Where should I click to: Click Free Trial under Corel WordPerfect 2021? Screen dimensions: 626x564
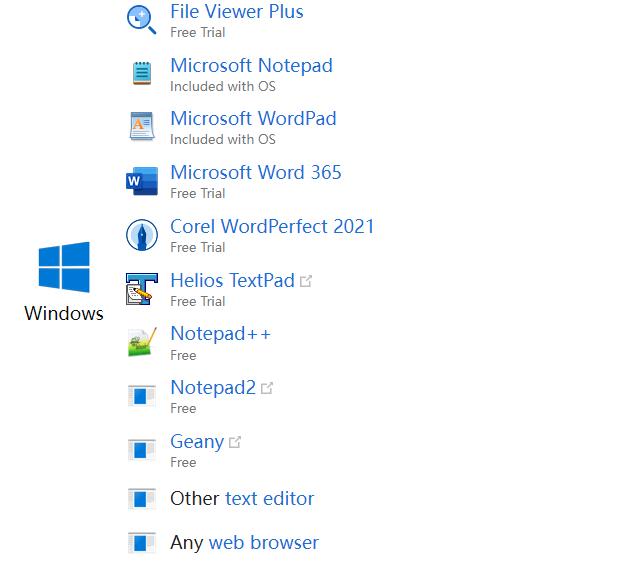198,247
